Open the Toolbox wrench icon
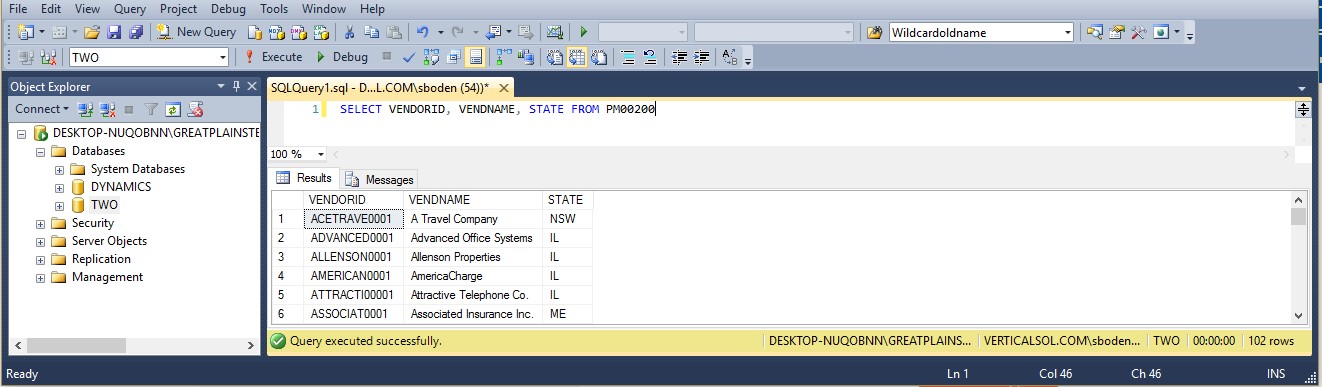Screen dimensions: 1322x387 pyautogui.click(x=1138, y=32)
